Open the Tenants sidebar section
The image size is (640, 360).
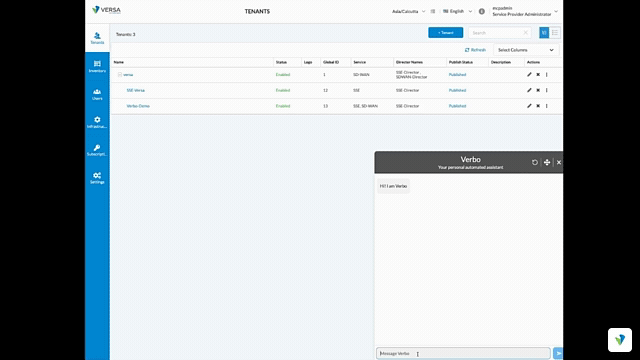(97, 38)
